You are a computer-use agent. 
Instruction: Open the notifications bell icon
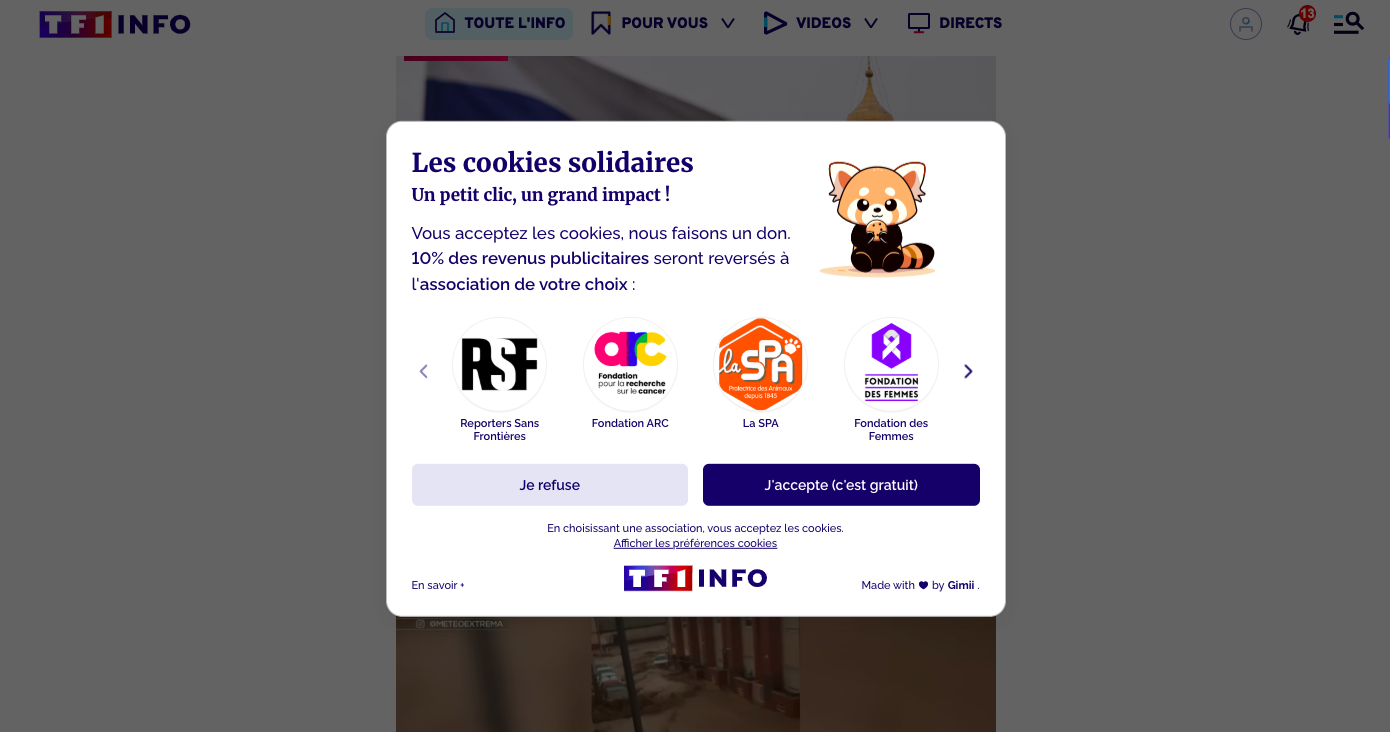1299,22
